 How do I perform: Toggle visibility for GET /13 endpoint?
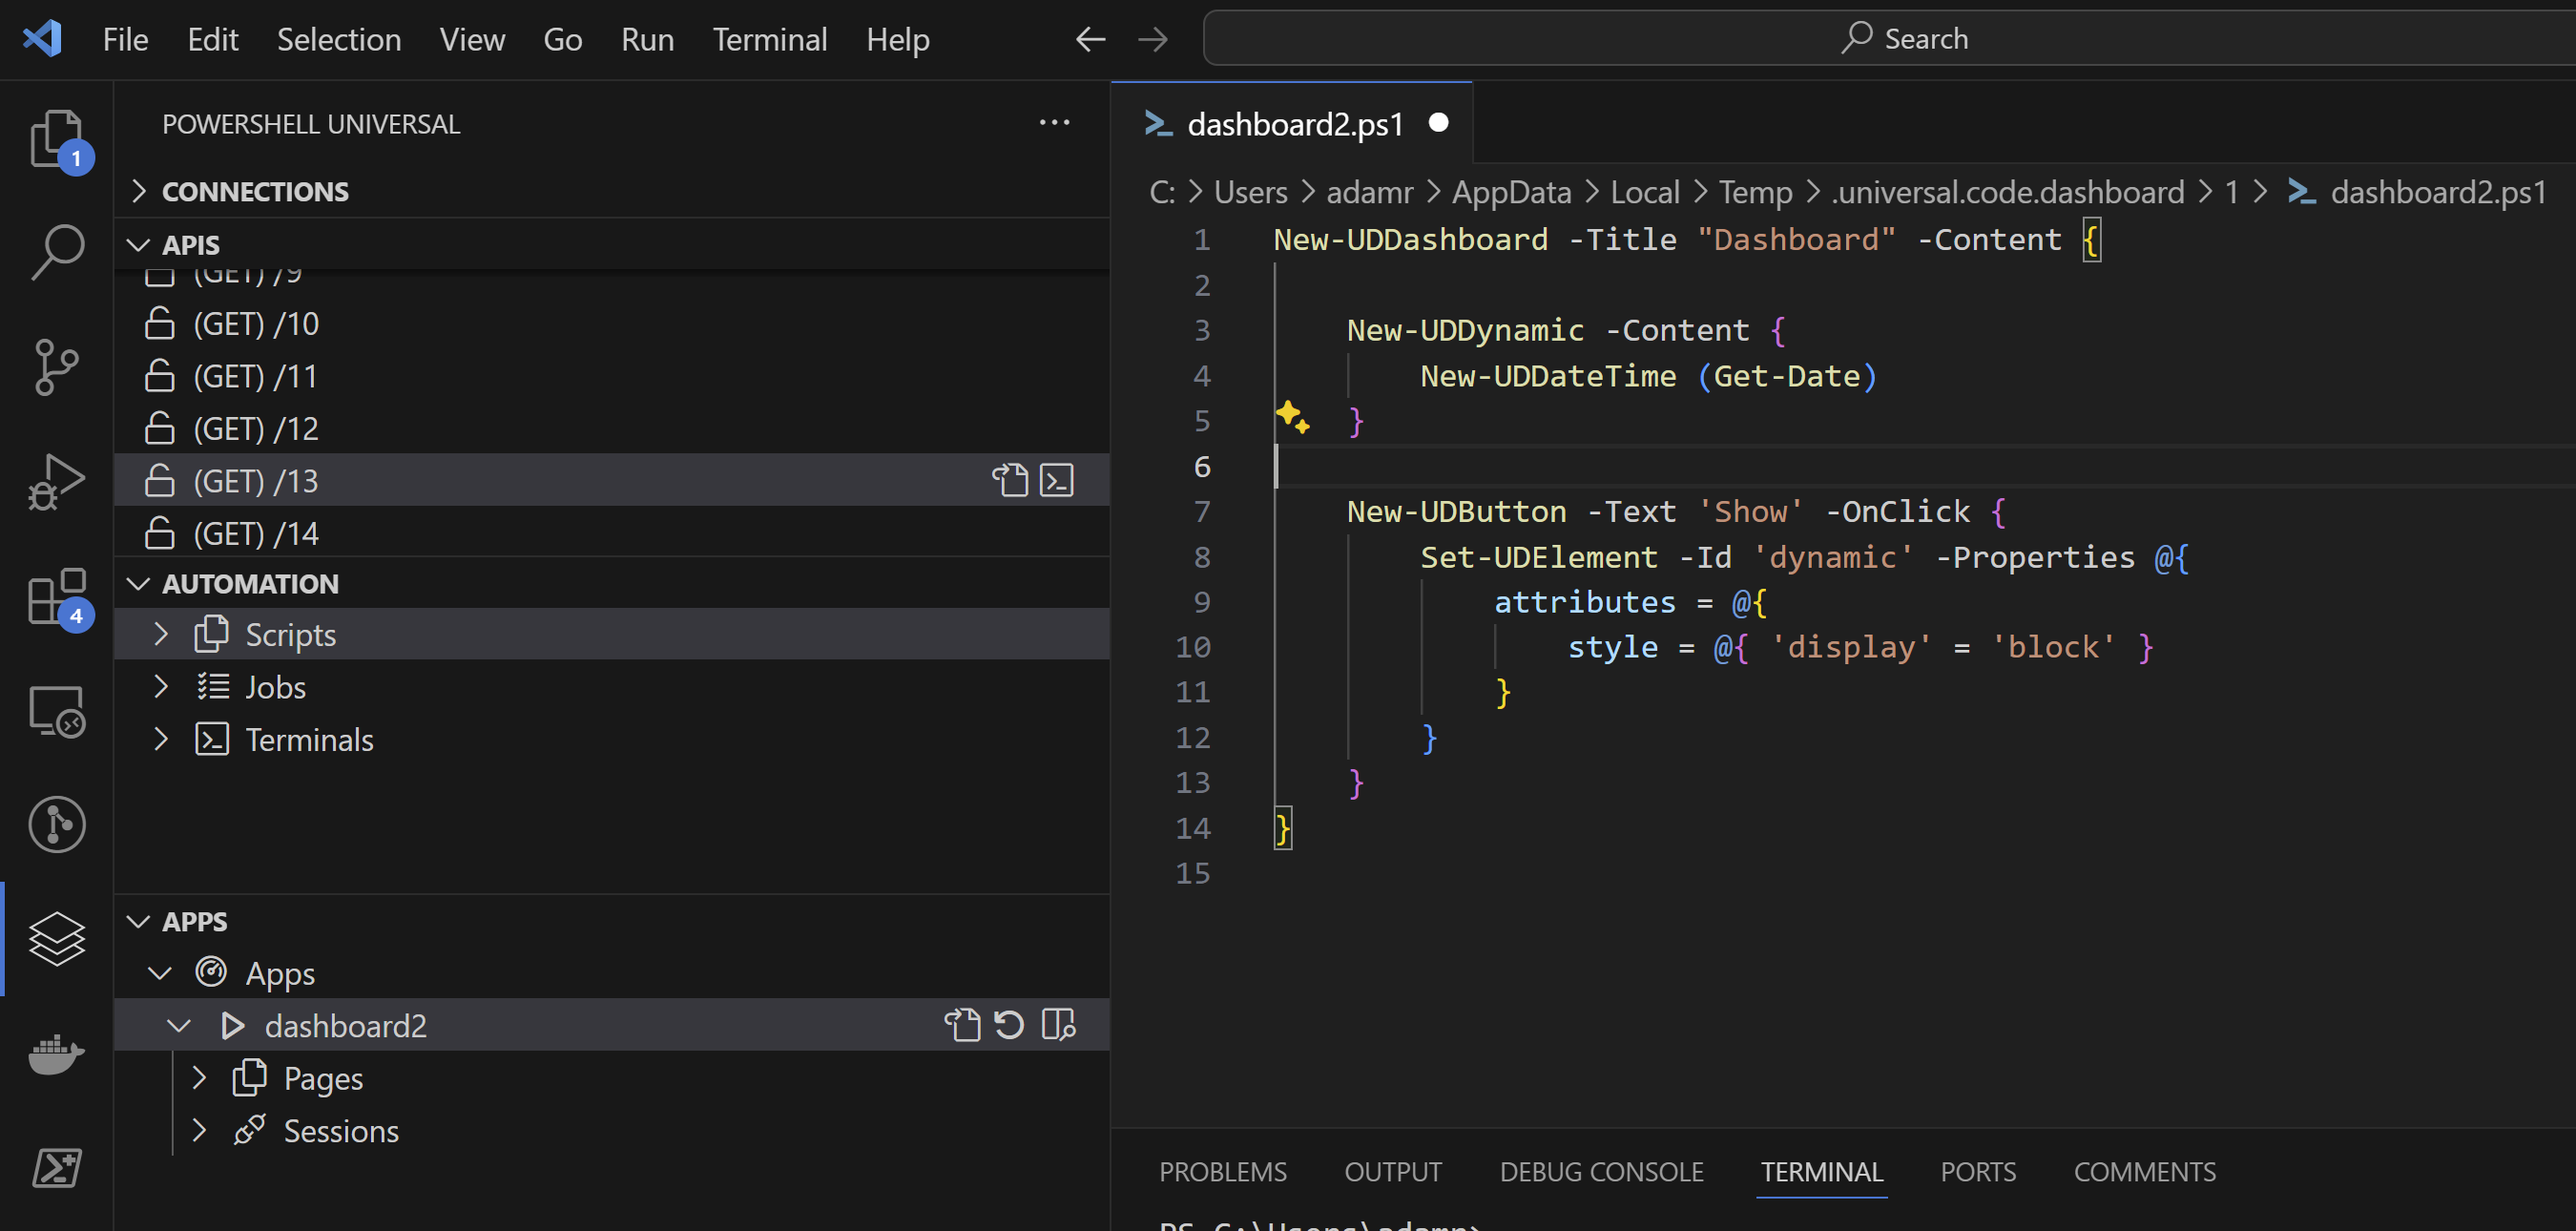click(161, 480)
